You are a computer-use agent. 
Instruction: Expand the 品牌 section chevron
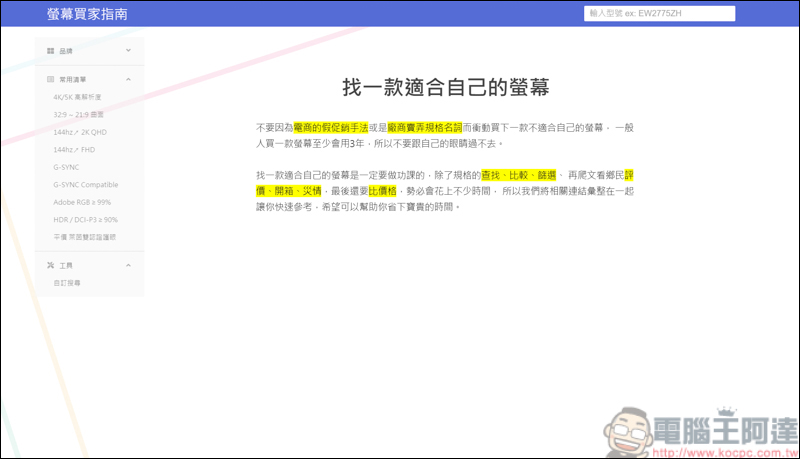pos(128,50)
